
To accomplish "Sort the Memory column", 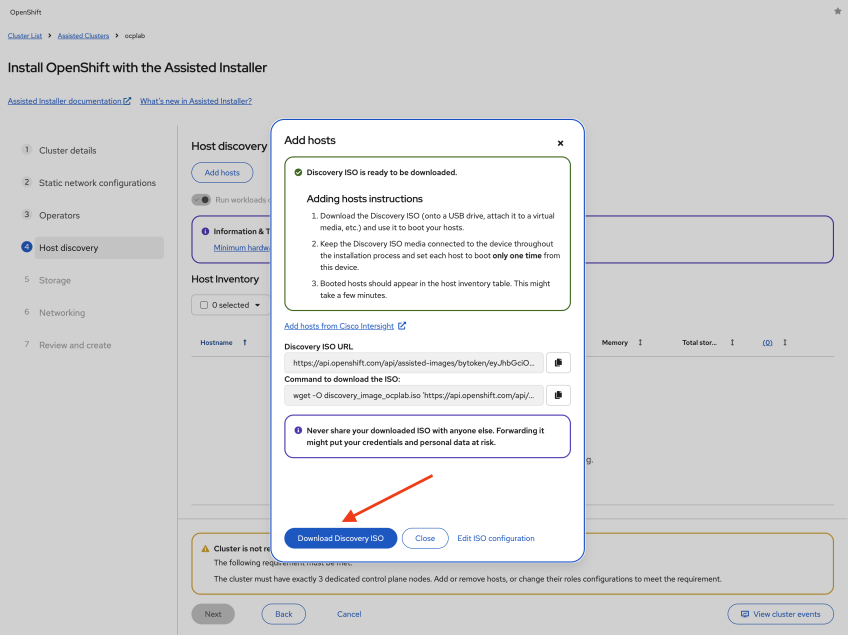I will tap(640, 343).
